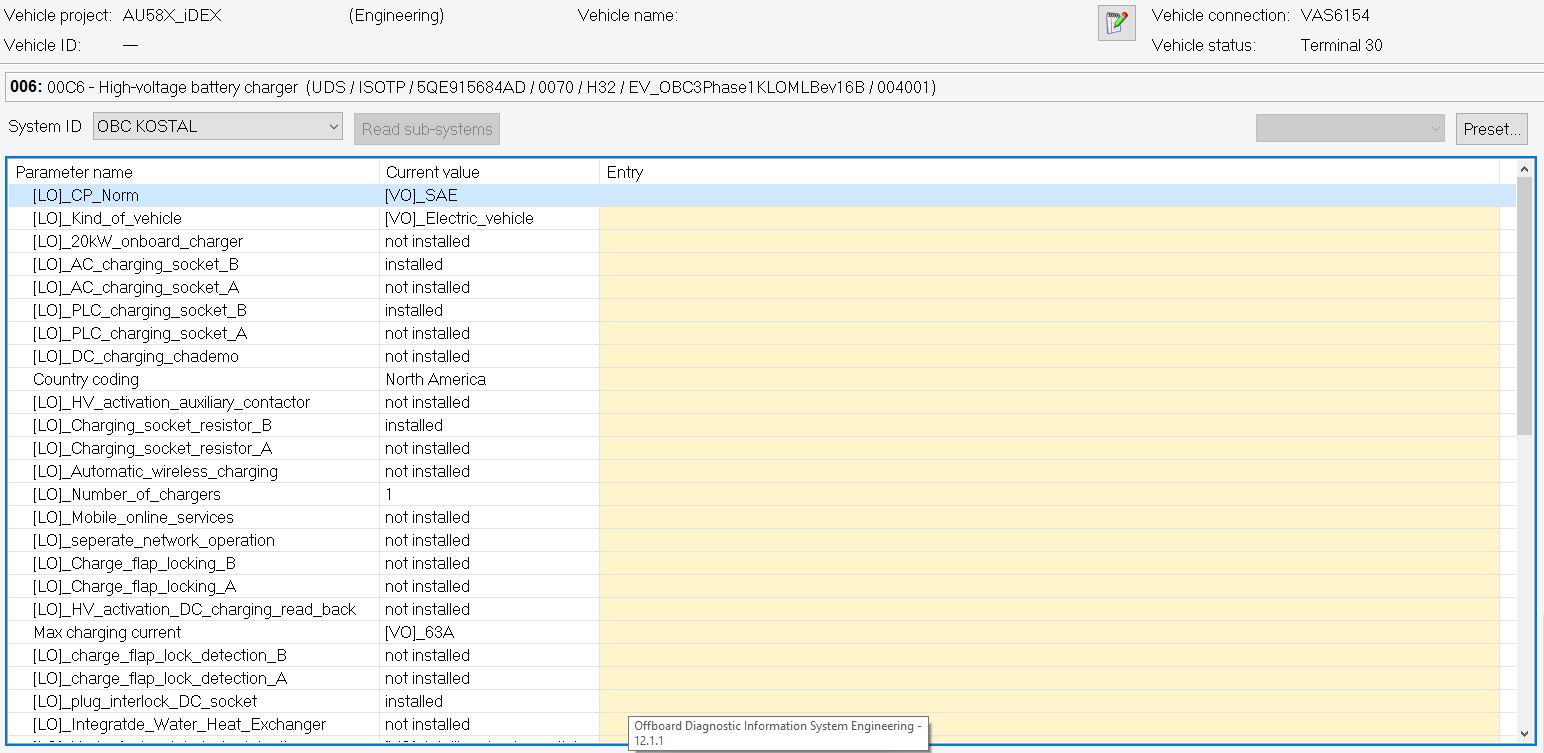
Task: Click the notepad edit icon beside Vehicle connection
Action: (1116, 23)
